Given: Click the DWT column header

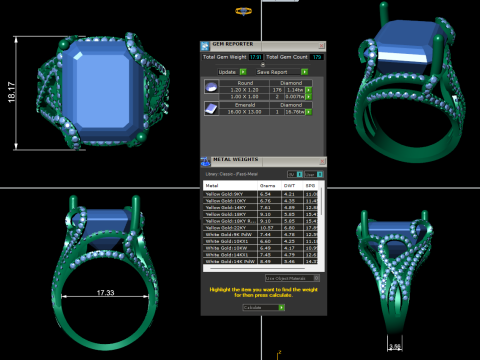Looking at the screenshot, I should point(292,185).
